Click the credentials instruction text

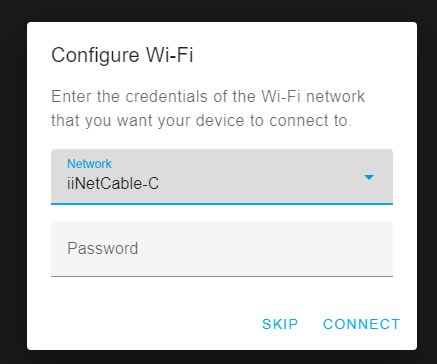pos(208,108)
